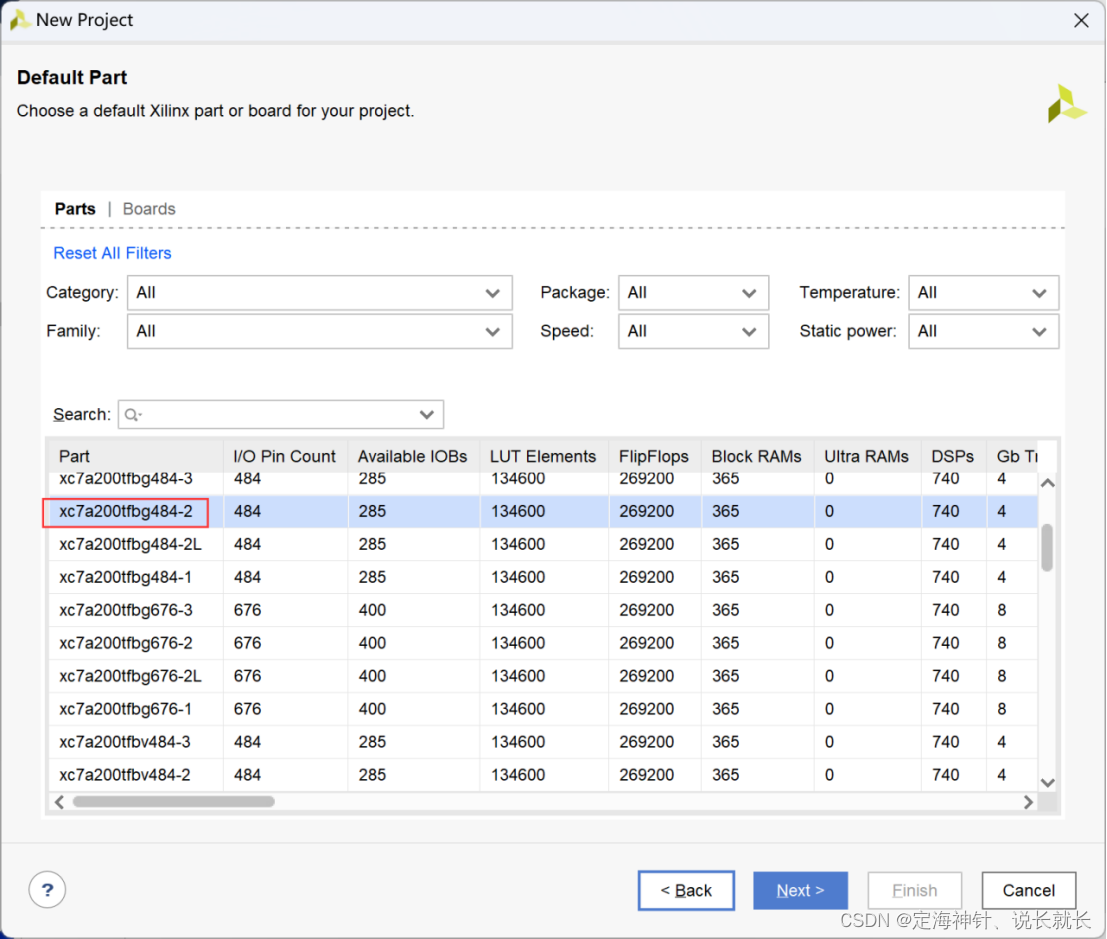This screenshot has width=1107, height=939.
Task: Open the Temperature dropdown
Action: tap(983, 293)
